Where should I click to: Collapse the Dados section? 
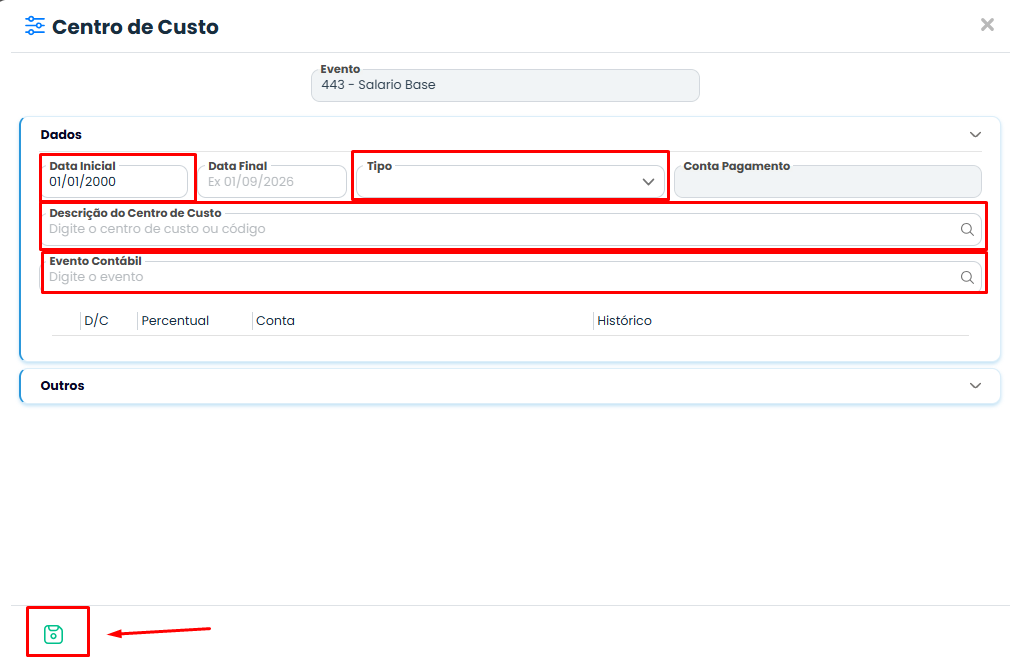point(975,135)
